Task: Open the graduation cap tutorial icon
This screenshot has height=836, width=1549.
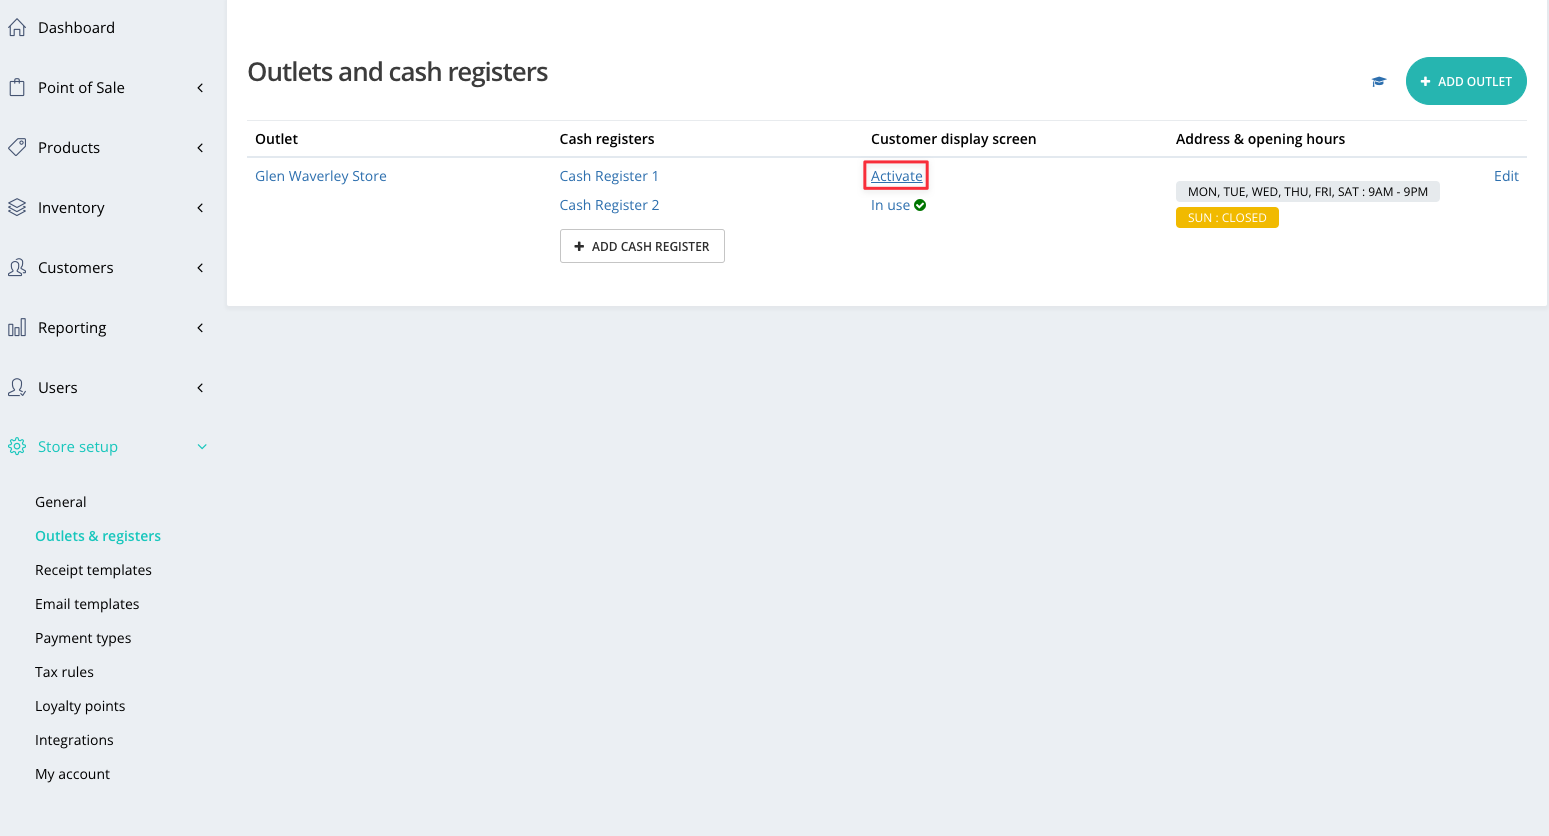Action: pyautogui.click(x=1379, y=82)
